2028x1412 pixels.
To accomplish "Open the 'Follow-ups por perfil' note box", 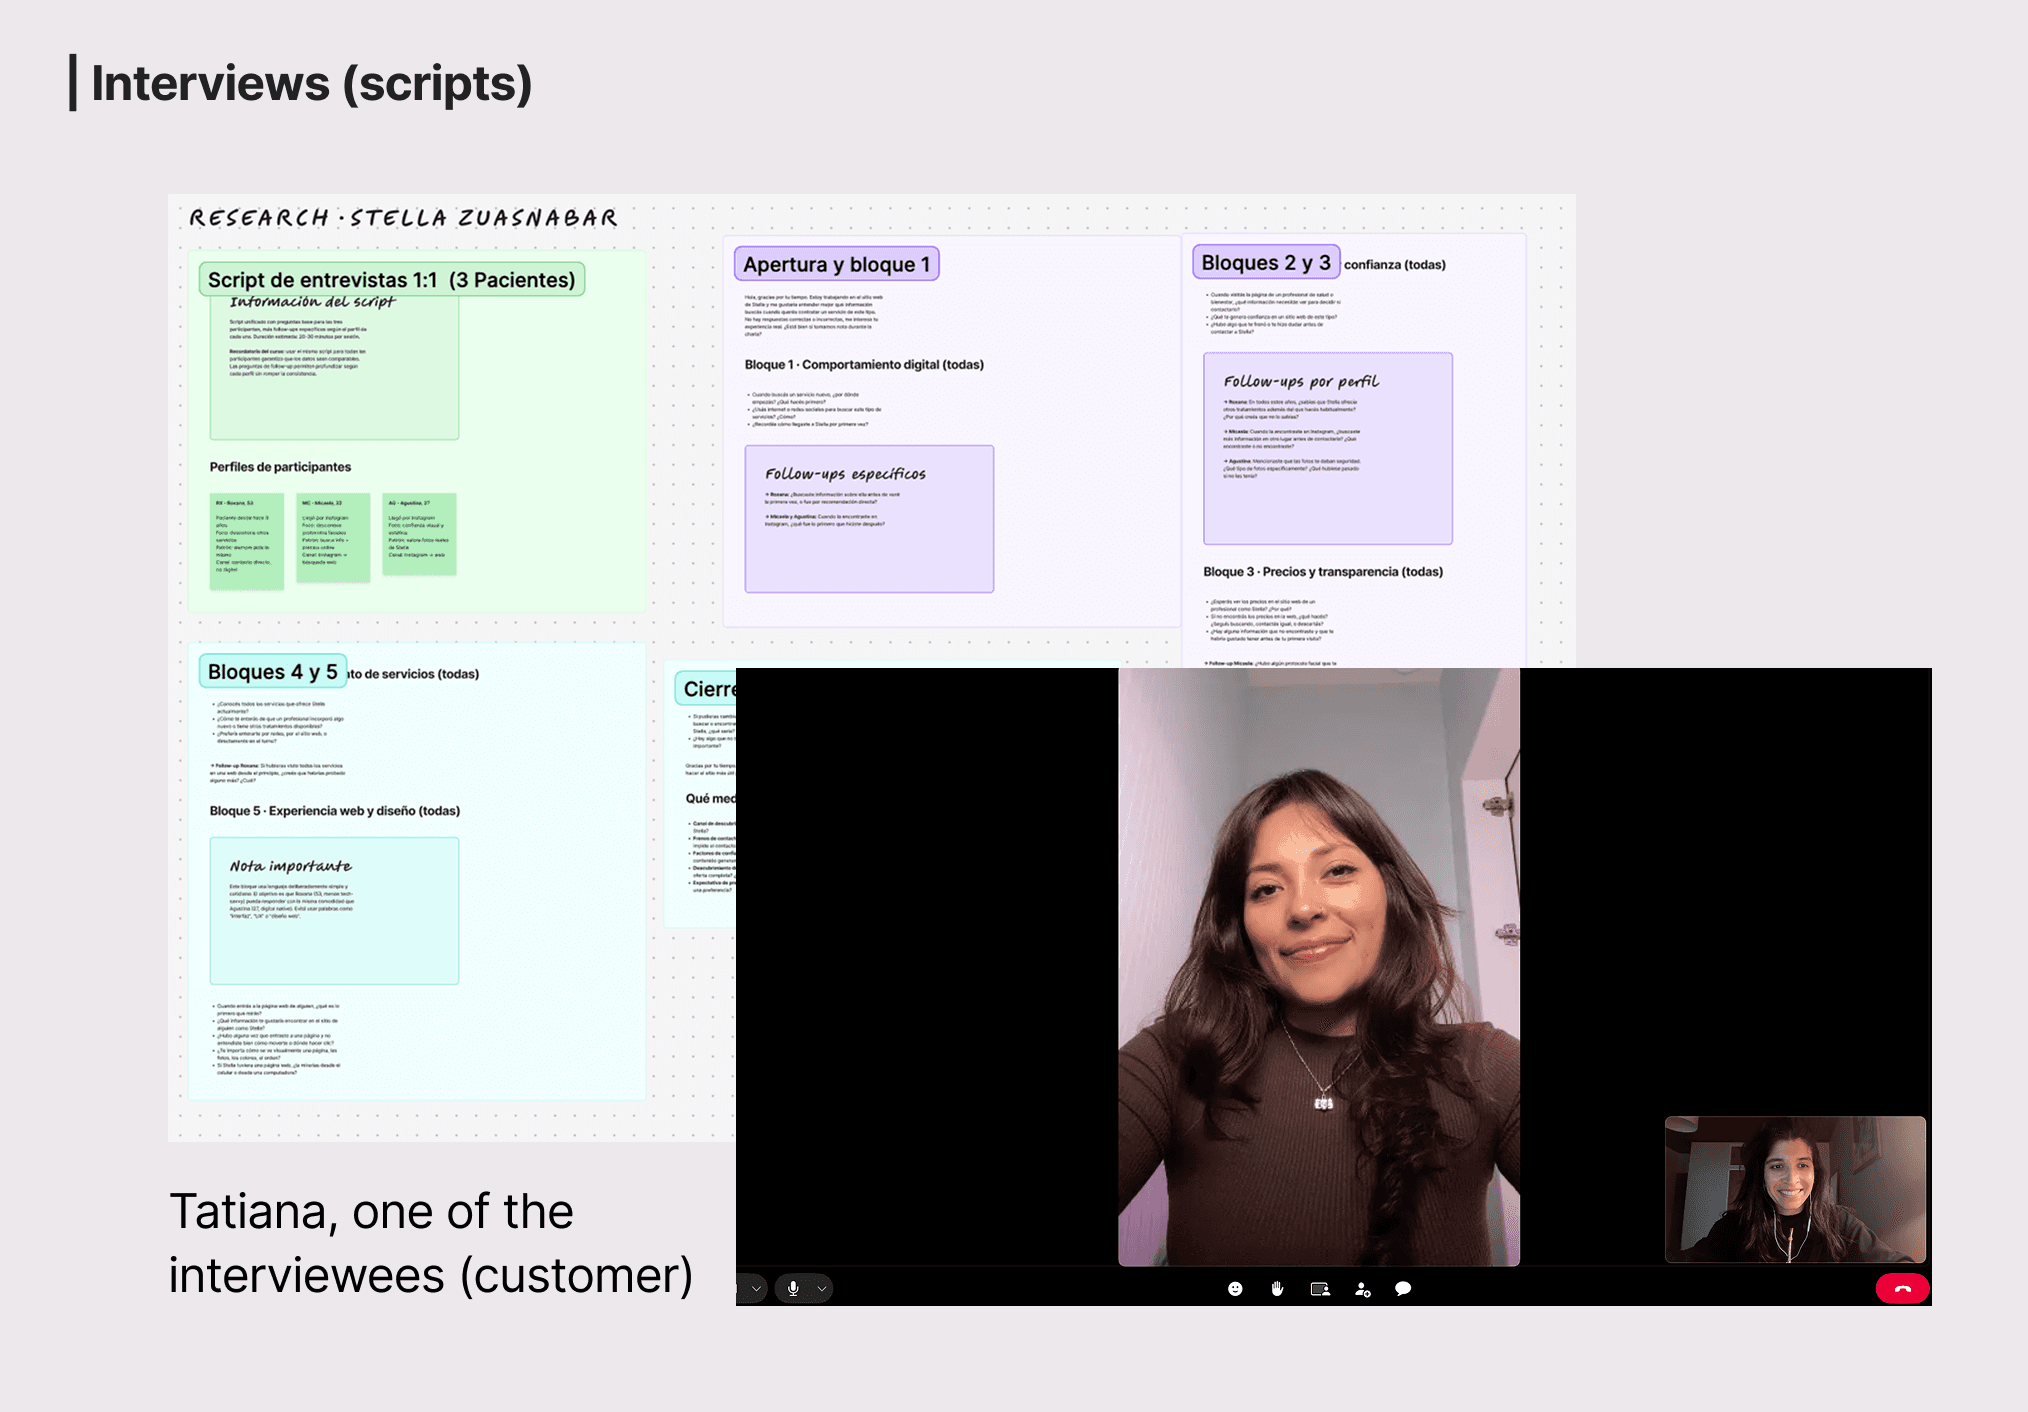I will (x=1327, y=448).
